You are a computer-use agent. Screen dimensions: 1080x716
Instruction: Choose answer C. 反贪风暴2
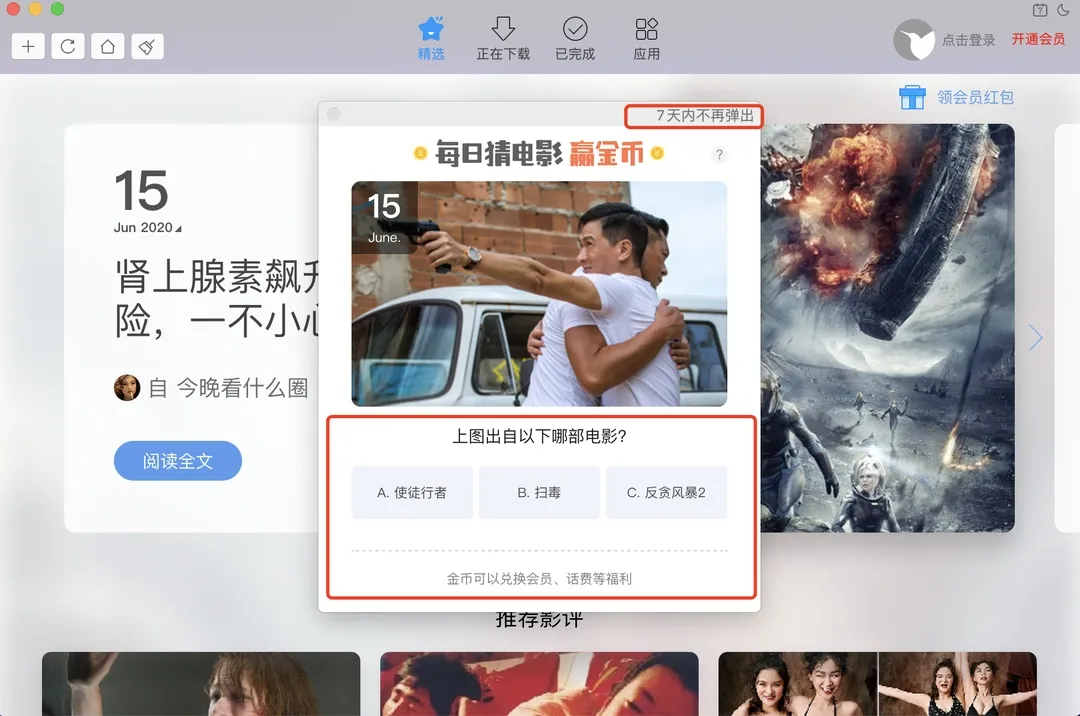point(666,493)
